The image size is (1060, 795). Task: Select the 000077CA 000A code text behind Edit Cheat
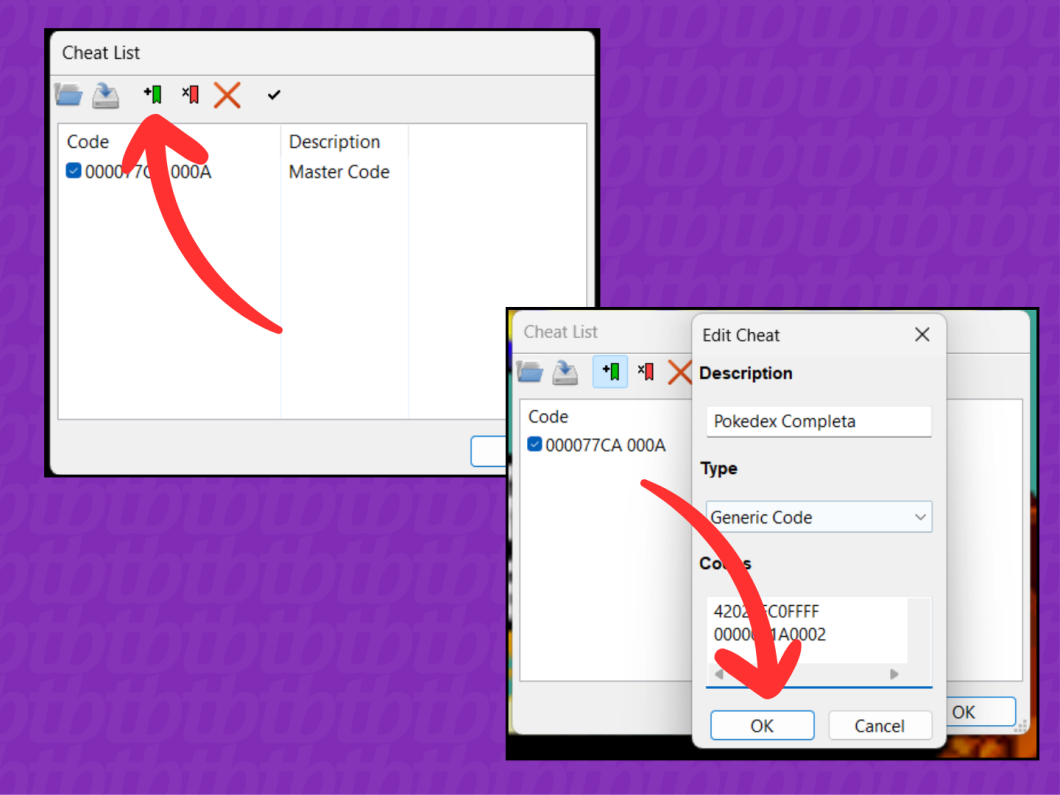tap(605, 445)
